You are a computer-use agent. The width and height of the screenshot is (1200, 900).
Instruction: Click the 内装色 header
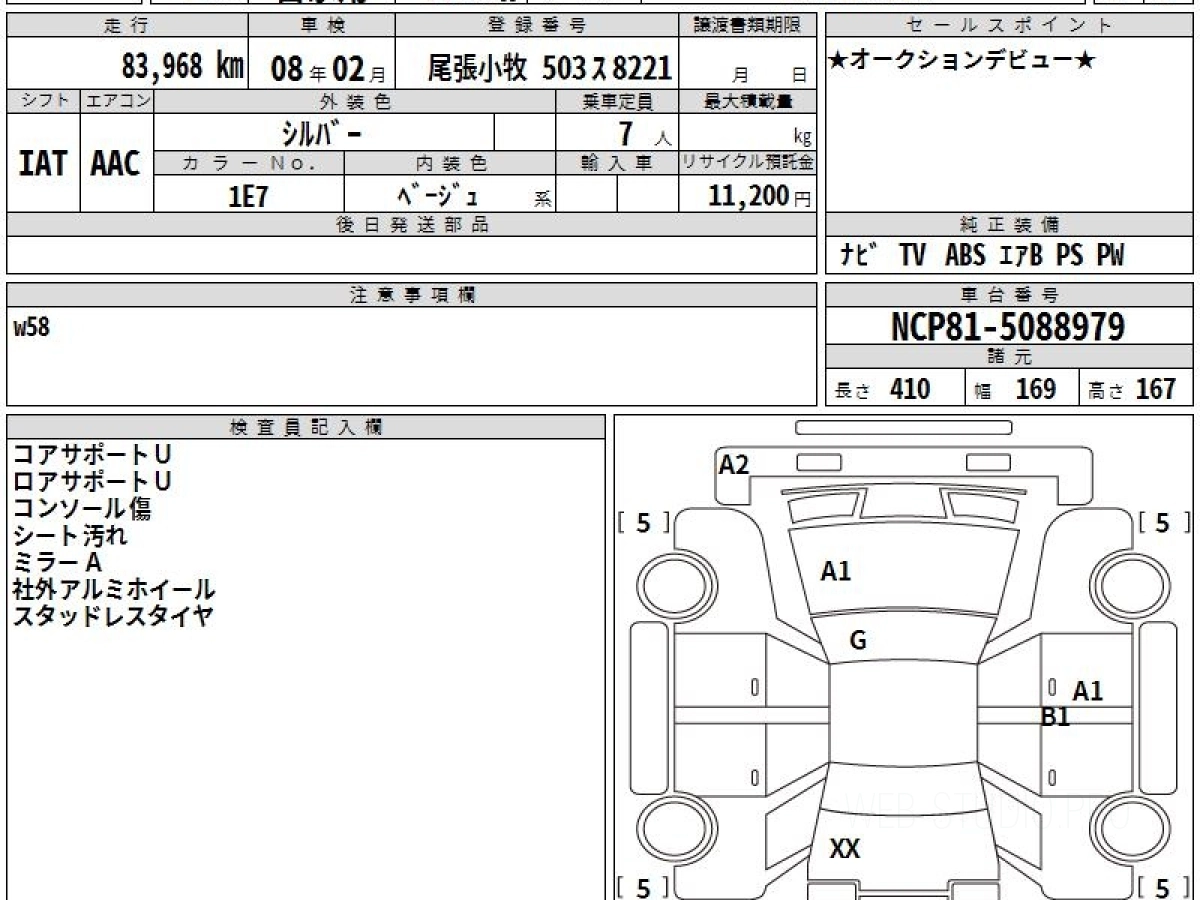[x=451, y=163]
